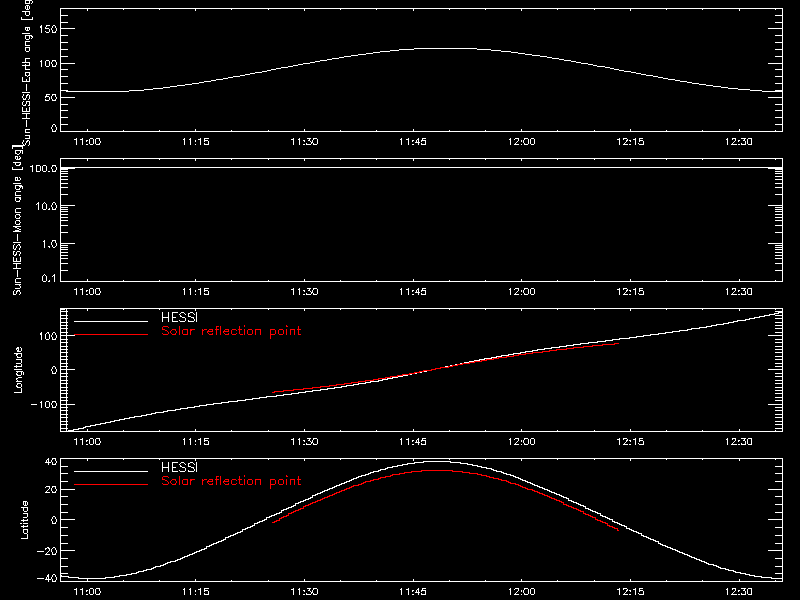Click the 1.0 tick label in Moon angle plot
The height and width of the screenshot is (600, 800).
pyautogui.click(x=49, y=244)
